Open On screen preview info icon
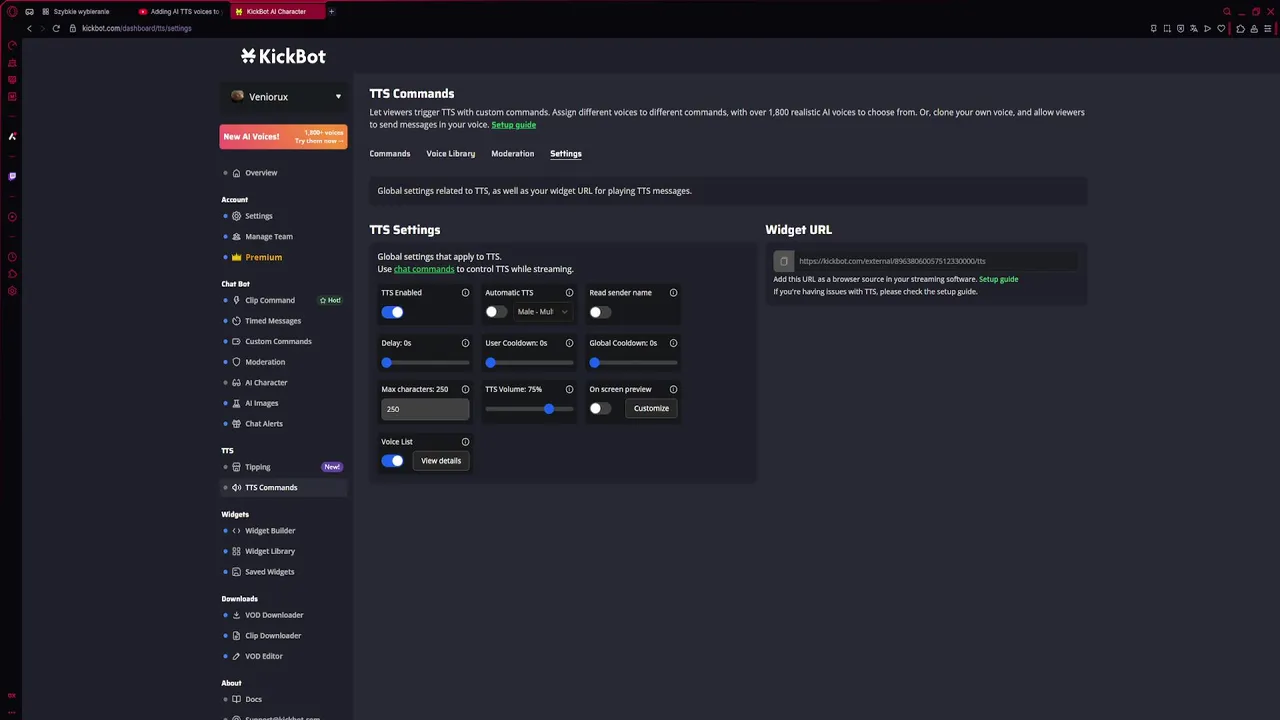The image size is (1280, 720). [x=673, y=389]
